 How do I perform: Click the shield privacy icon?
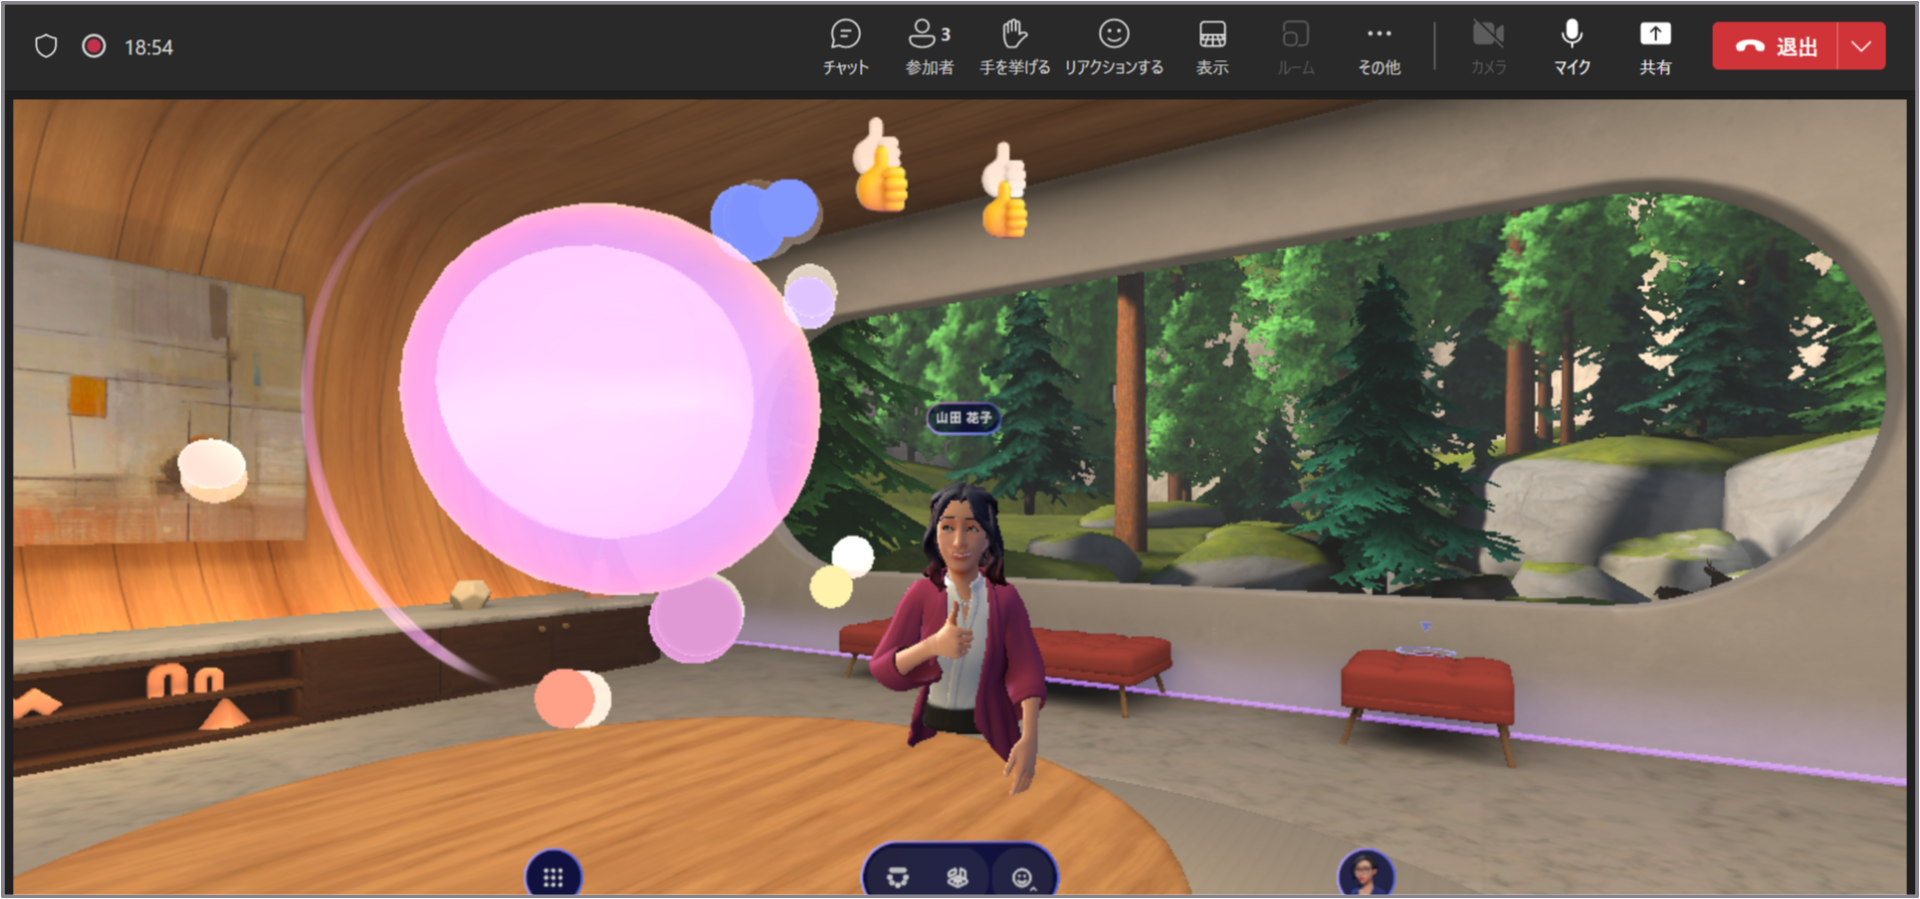pyautogui.click(x=46, y=46)
